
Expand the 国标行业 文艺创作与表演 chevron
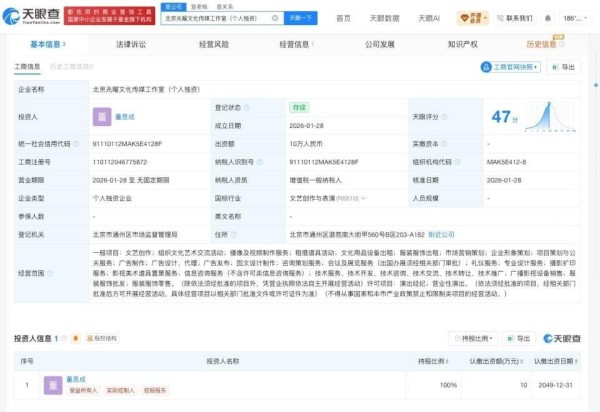pyautogui.click(x=364, y=198)
